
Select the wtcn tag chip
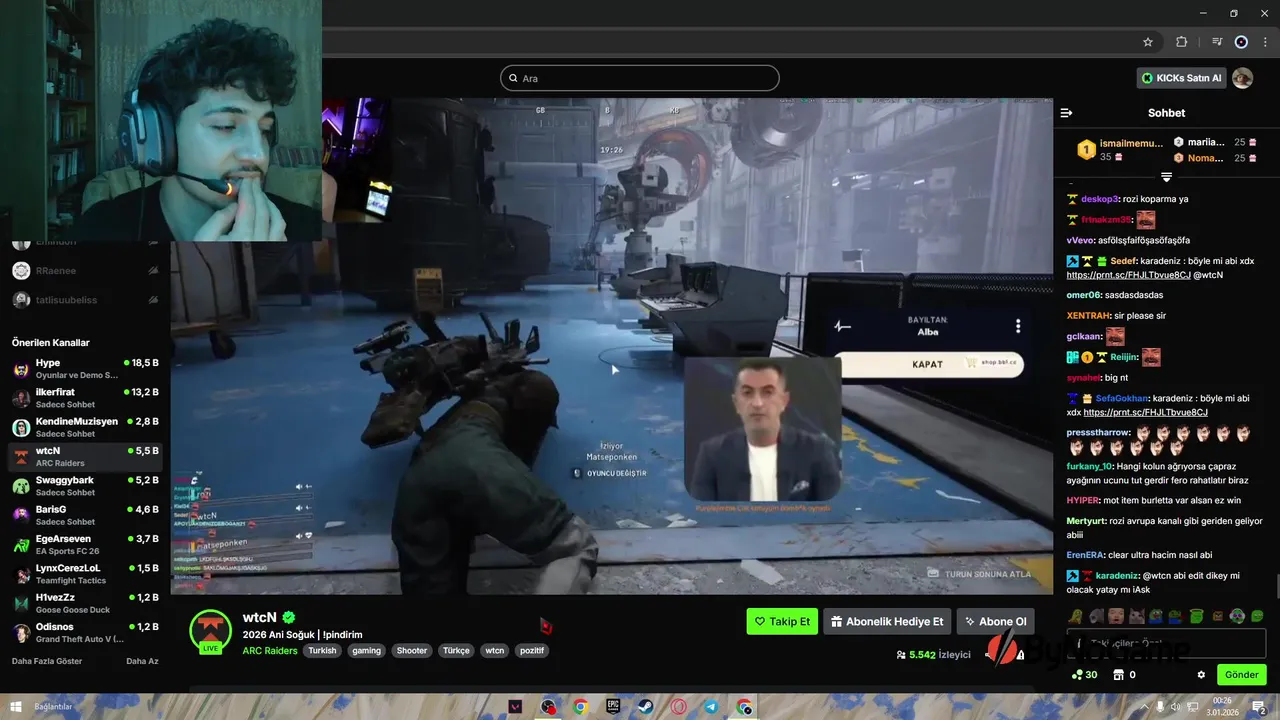(495, 650)
